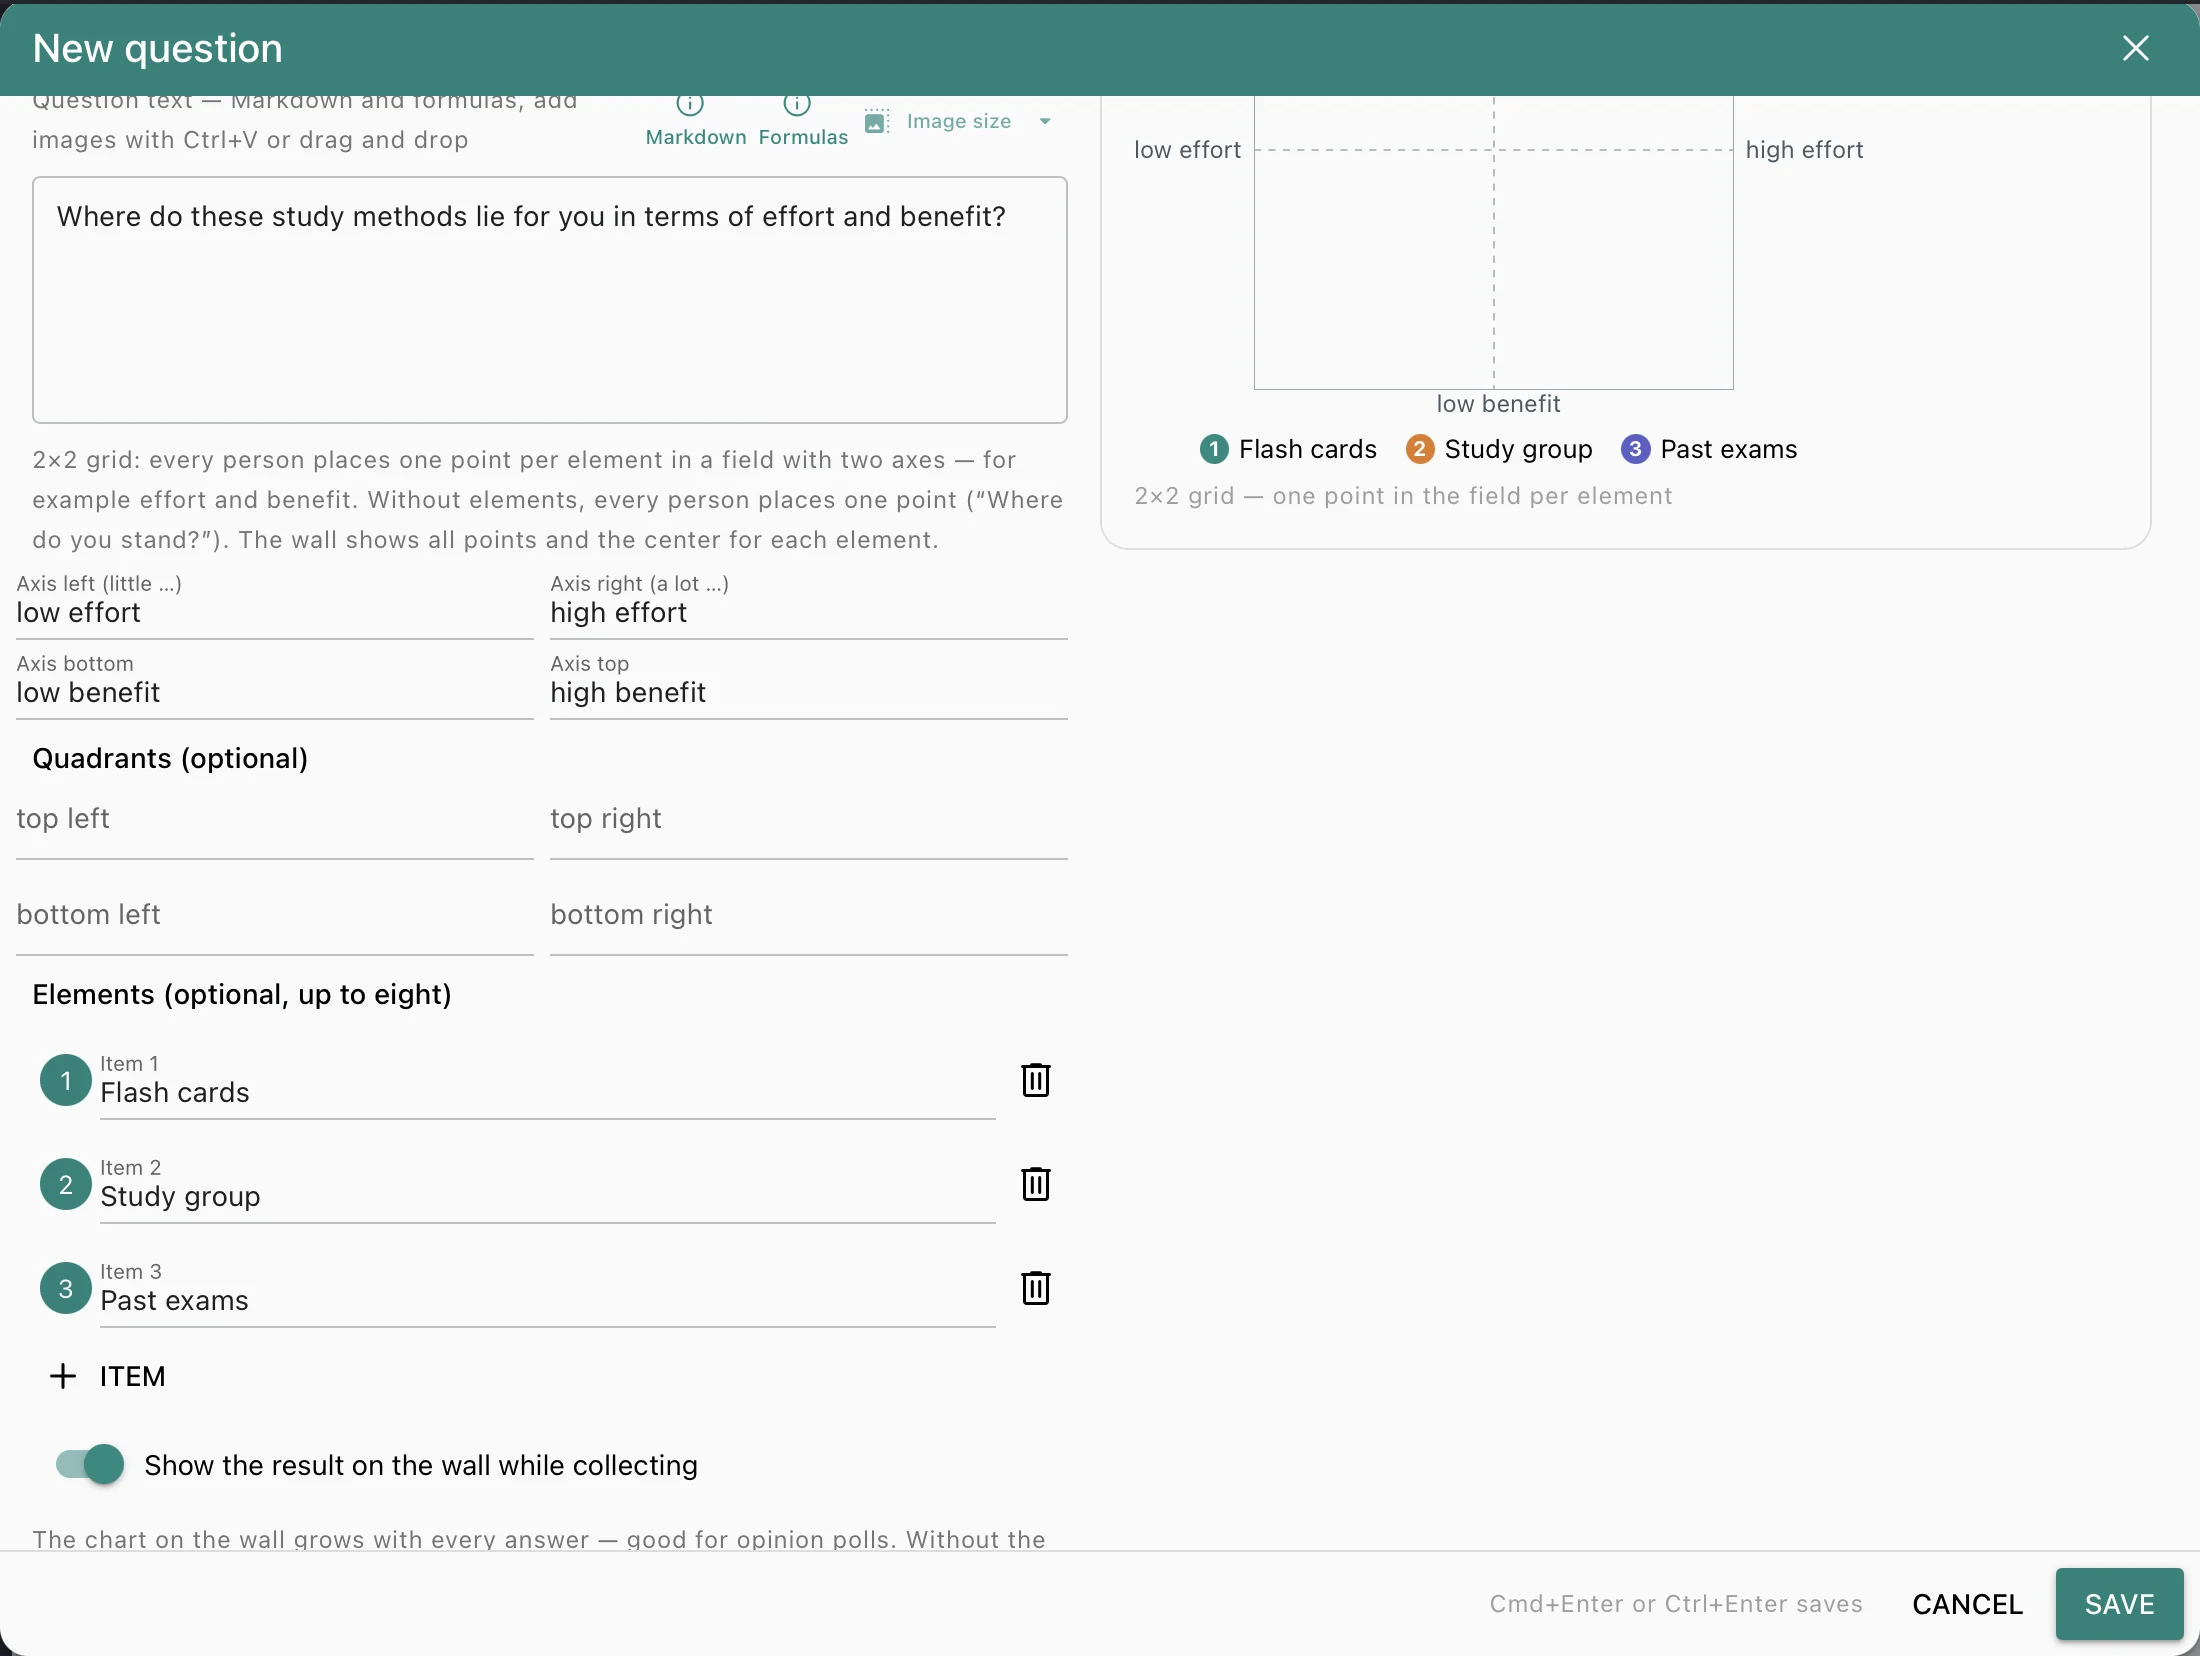
Task: Toggle Show the result on the wall switch
Action: coord(90,1464)
